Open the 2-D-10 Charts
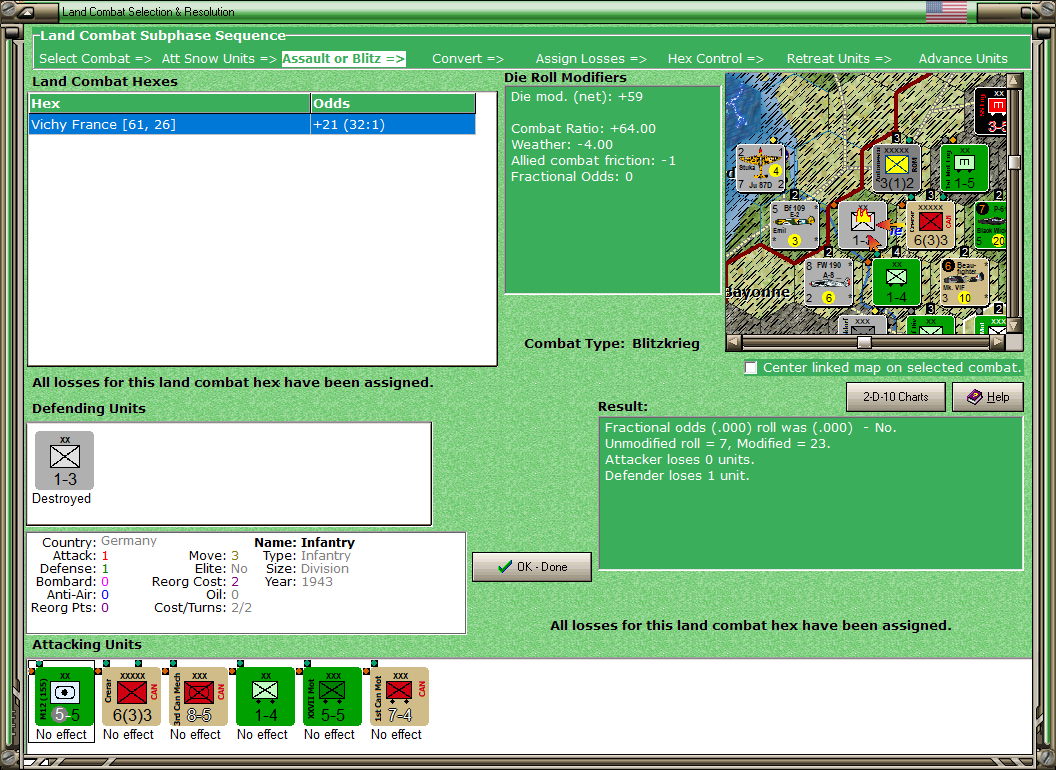 click(x=896, y=397)
